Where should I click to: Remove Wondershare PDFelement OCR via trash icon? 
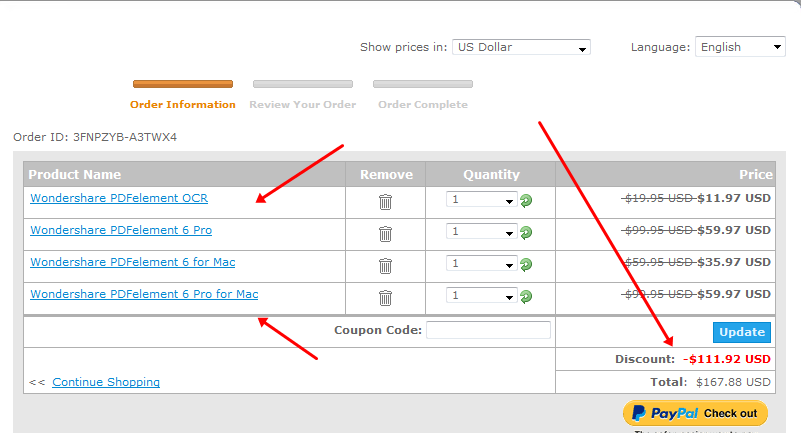point(385,202)
